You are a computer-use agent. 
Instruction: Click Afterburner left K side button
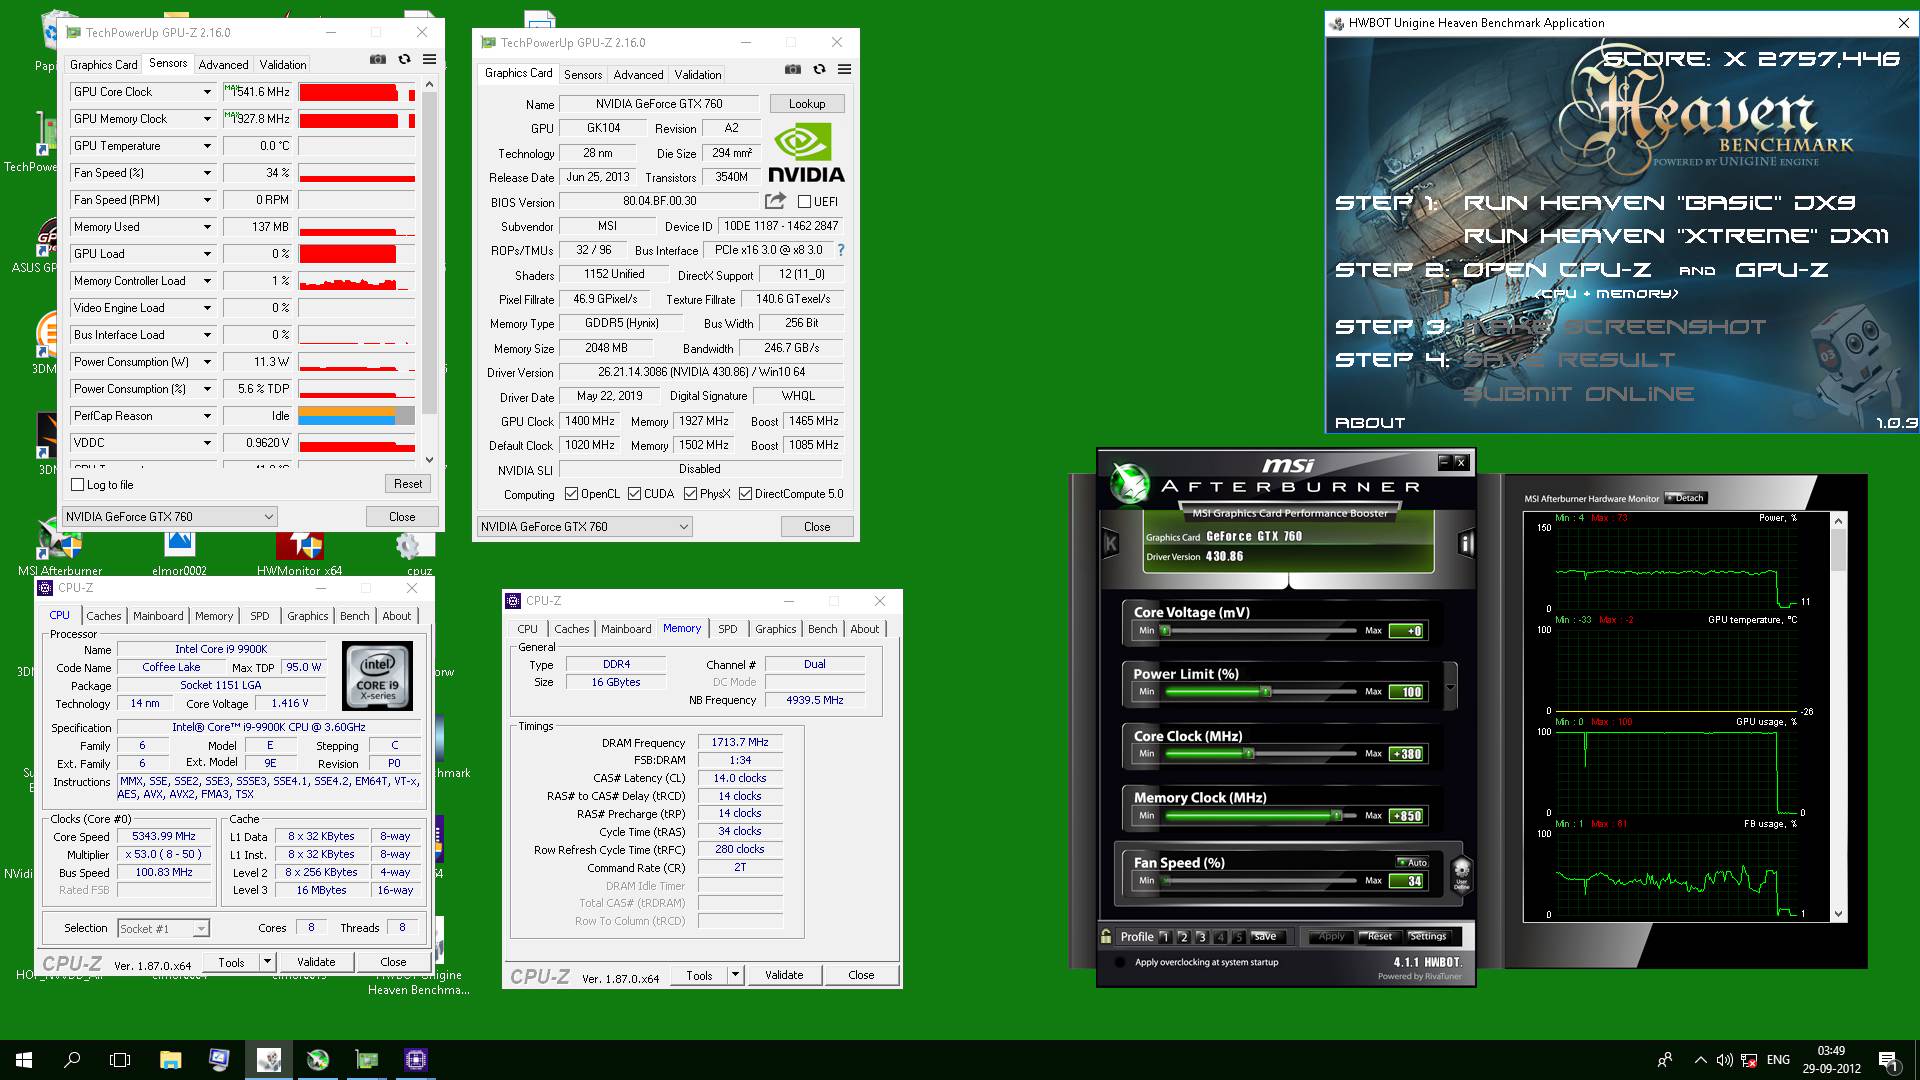click(1110, 544)
